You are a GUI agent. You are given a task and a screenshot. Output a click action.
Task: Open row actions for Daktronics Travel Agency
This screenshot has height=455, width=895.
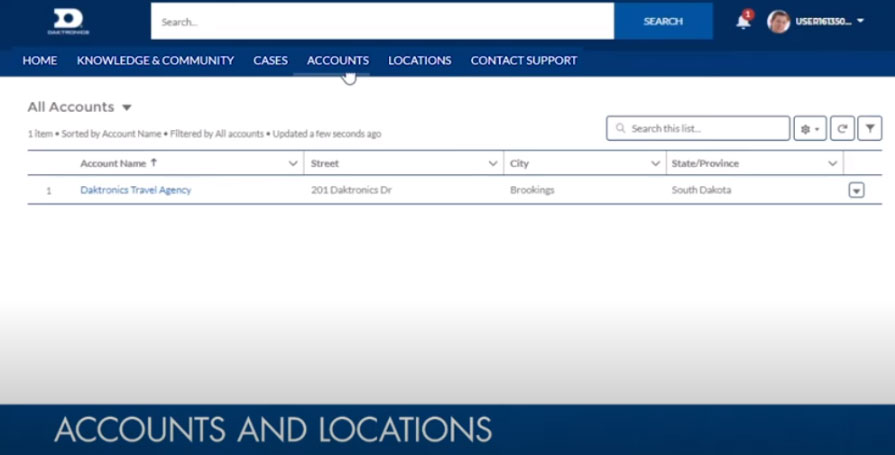pos(856,190)
